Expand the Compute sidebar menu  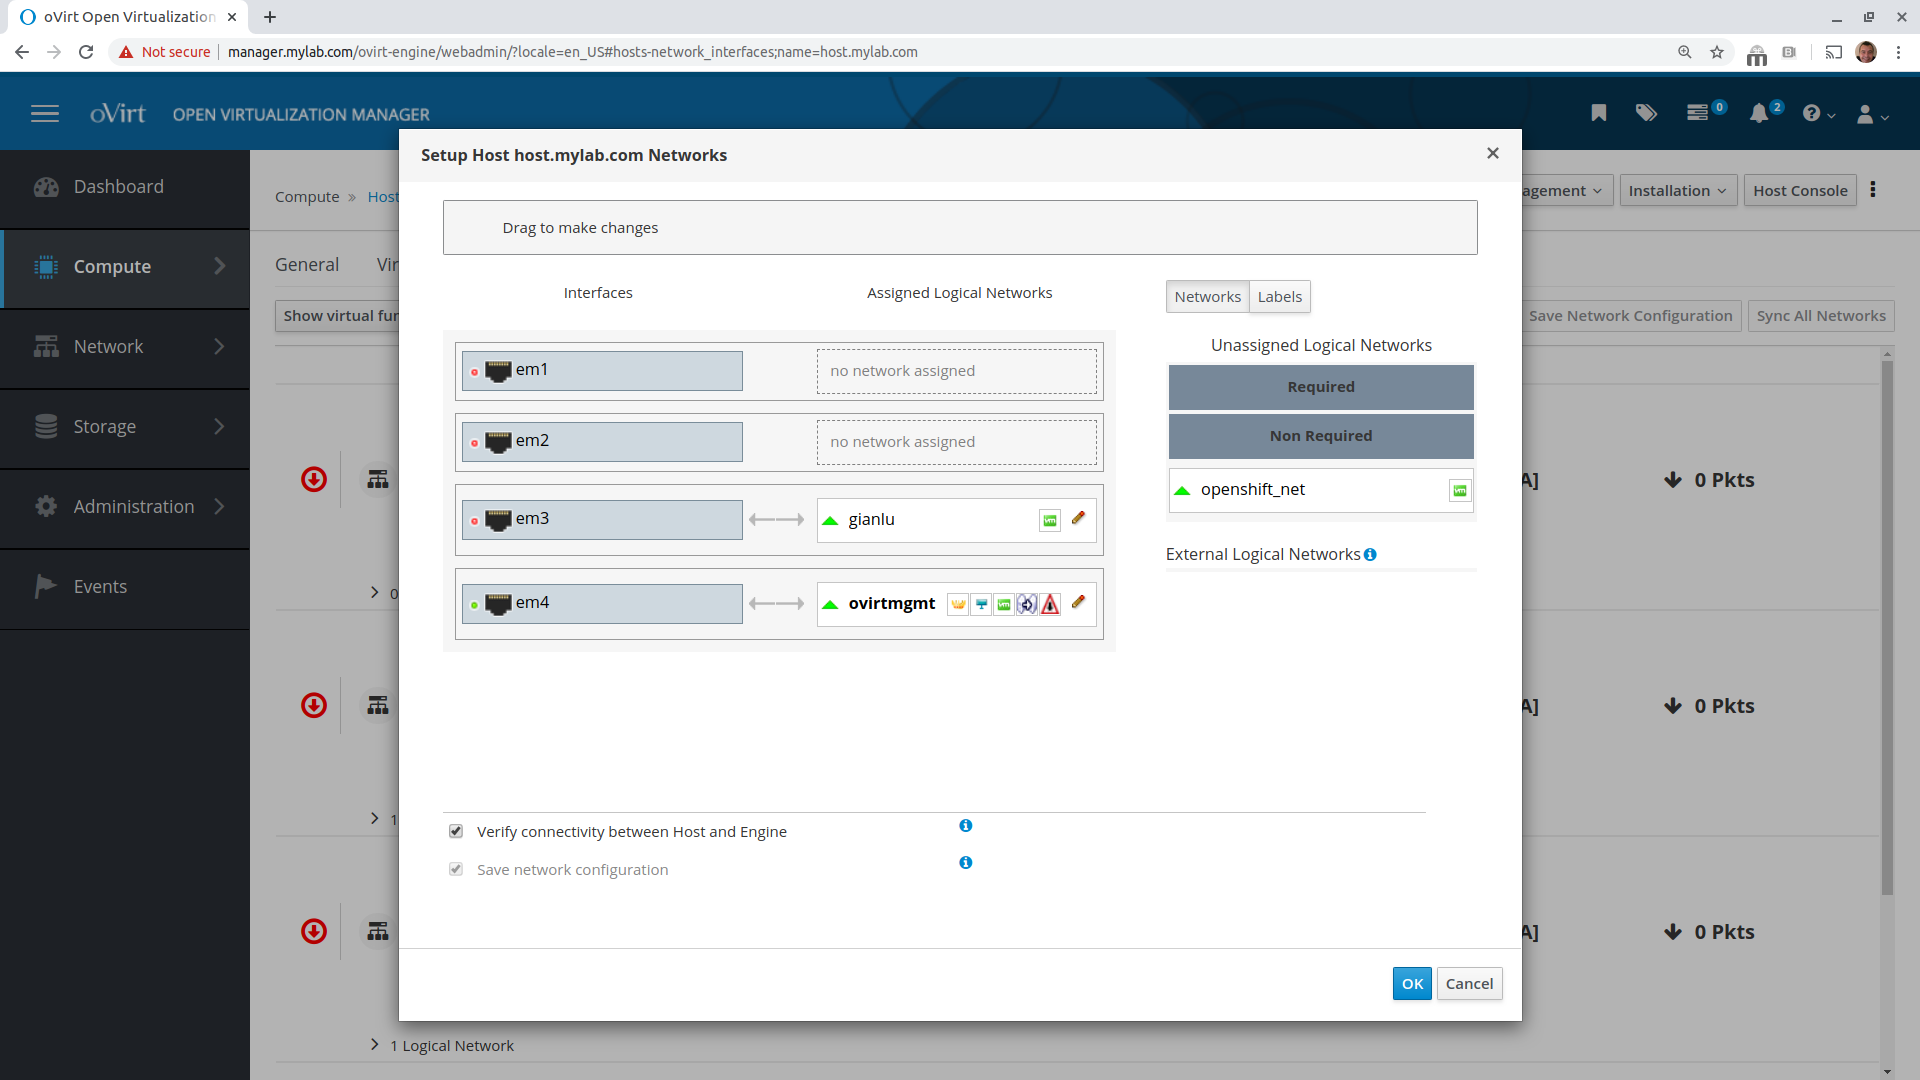[x=125, y=267]
